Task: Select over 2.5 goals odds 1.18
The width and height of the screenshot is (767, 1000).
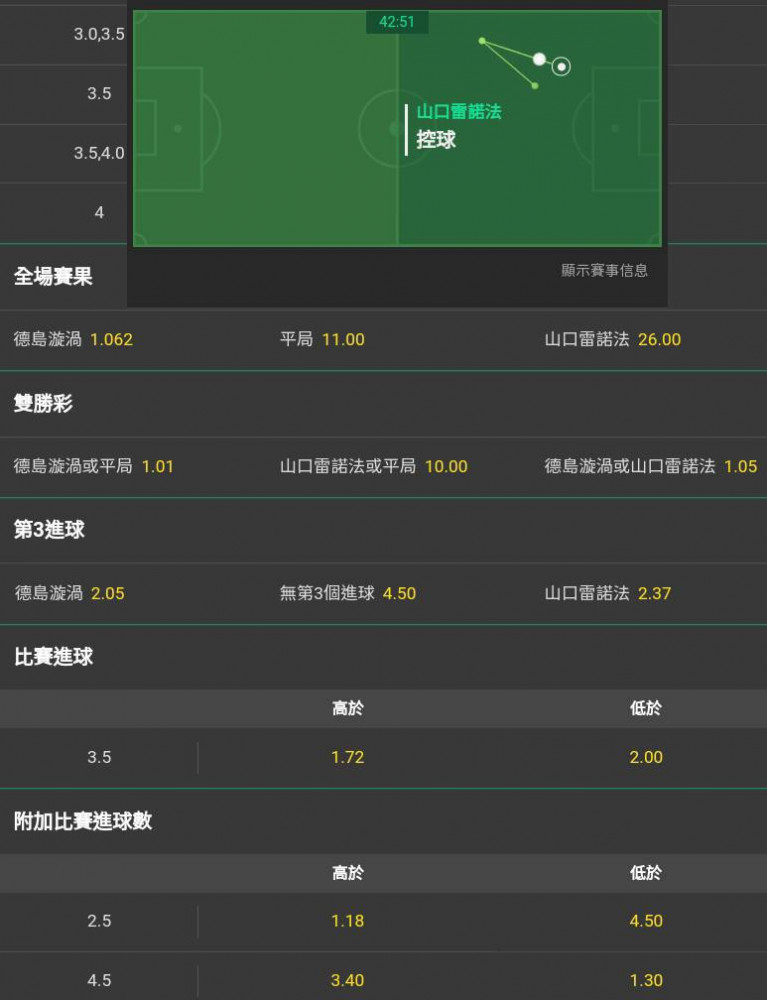Action: (347, 921)
